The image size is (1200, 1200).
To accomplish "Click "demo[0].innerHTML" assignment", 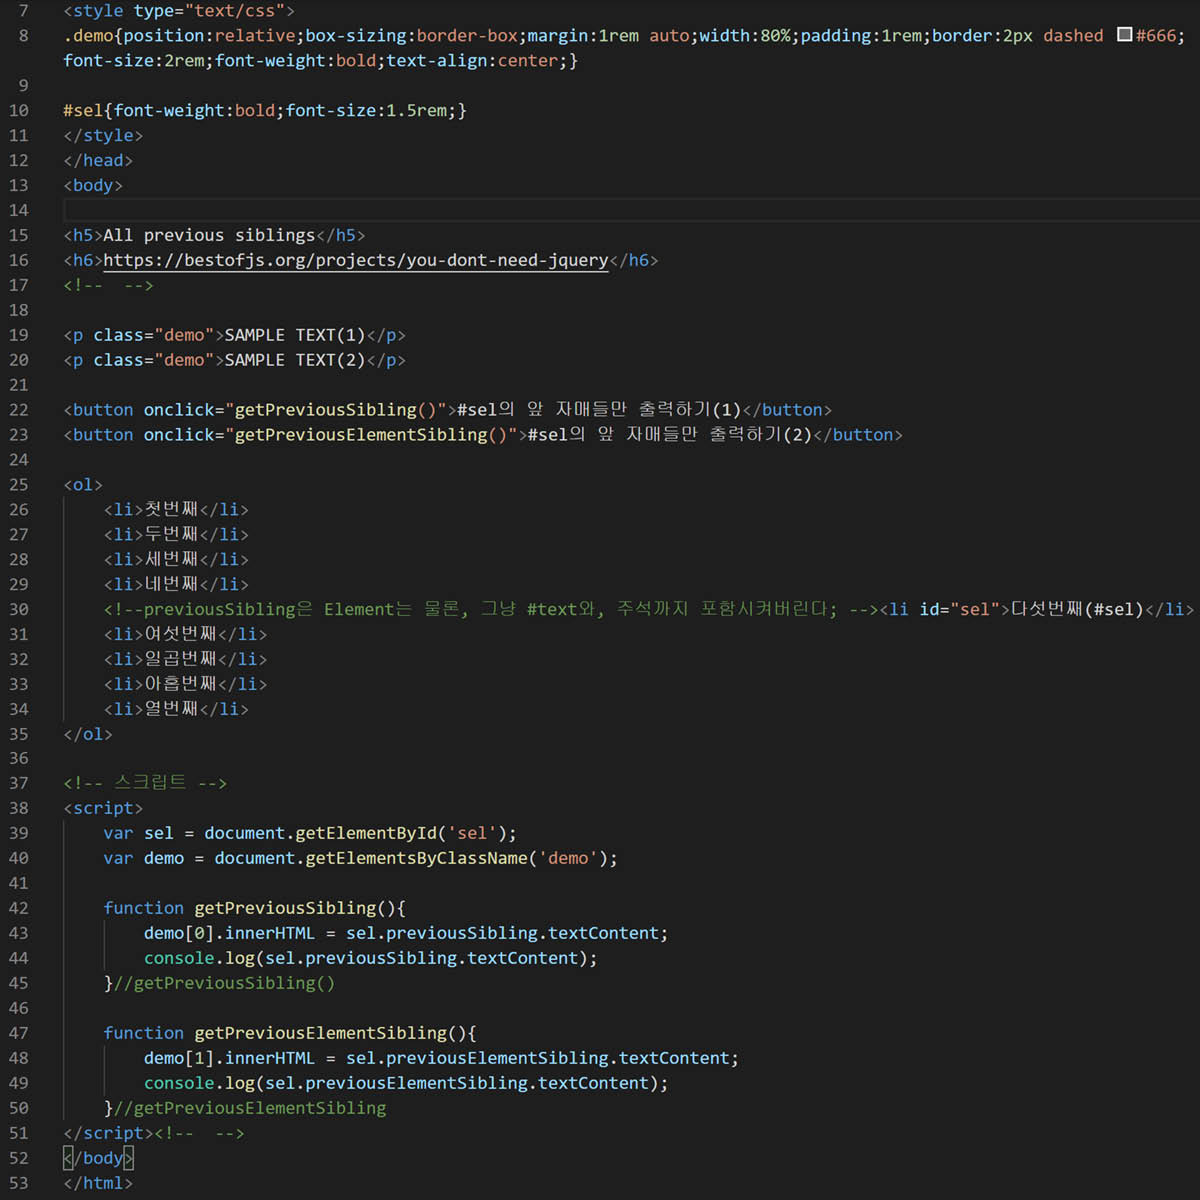I will point(229,933).
